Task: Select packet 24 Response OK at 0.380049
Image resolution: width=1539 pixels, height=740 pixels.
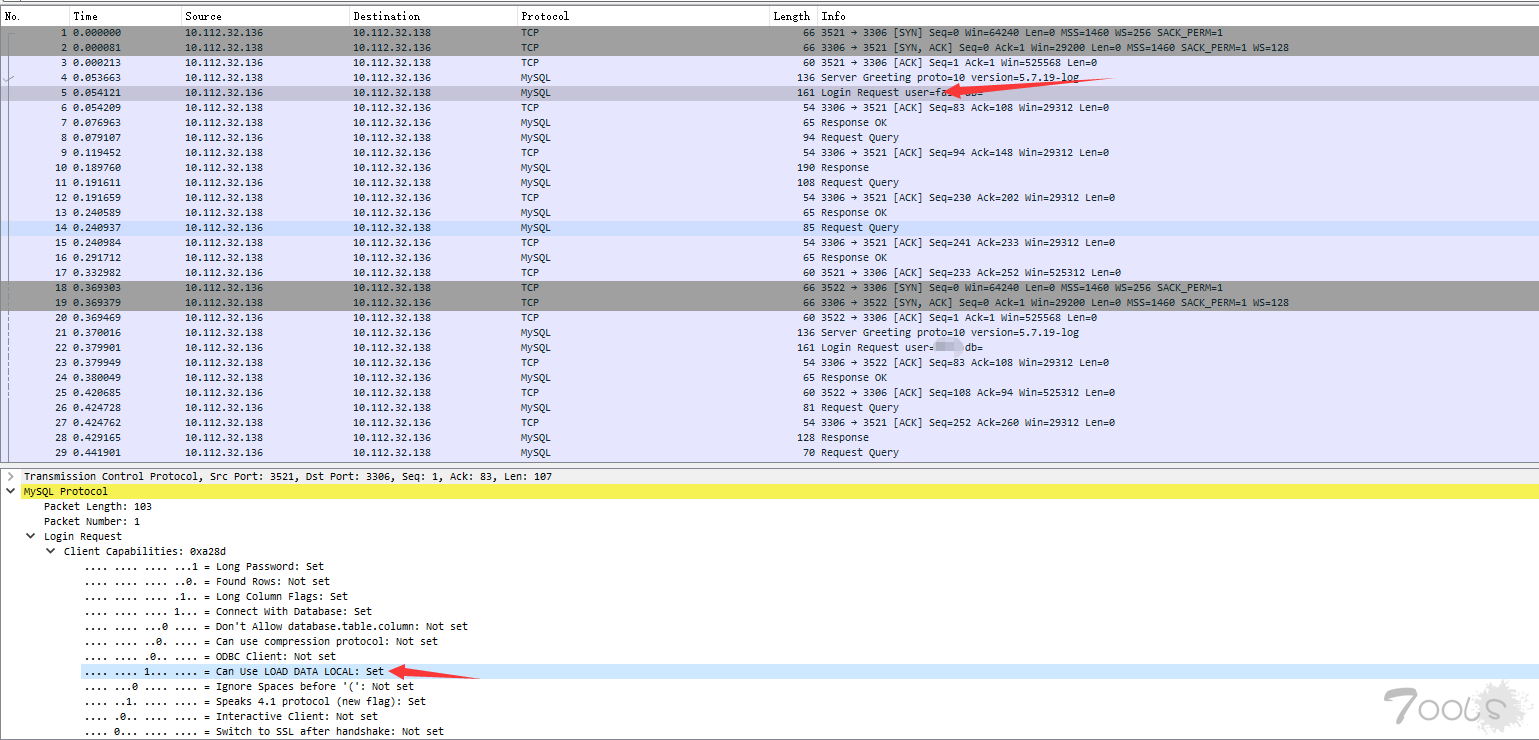Action: point(769,377)
